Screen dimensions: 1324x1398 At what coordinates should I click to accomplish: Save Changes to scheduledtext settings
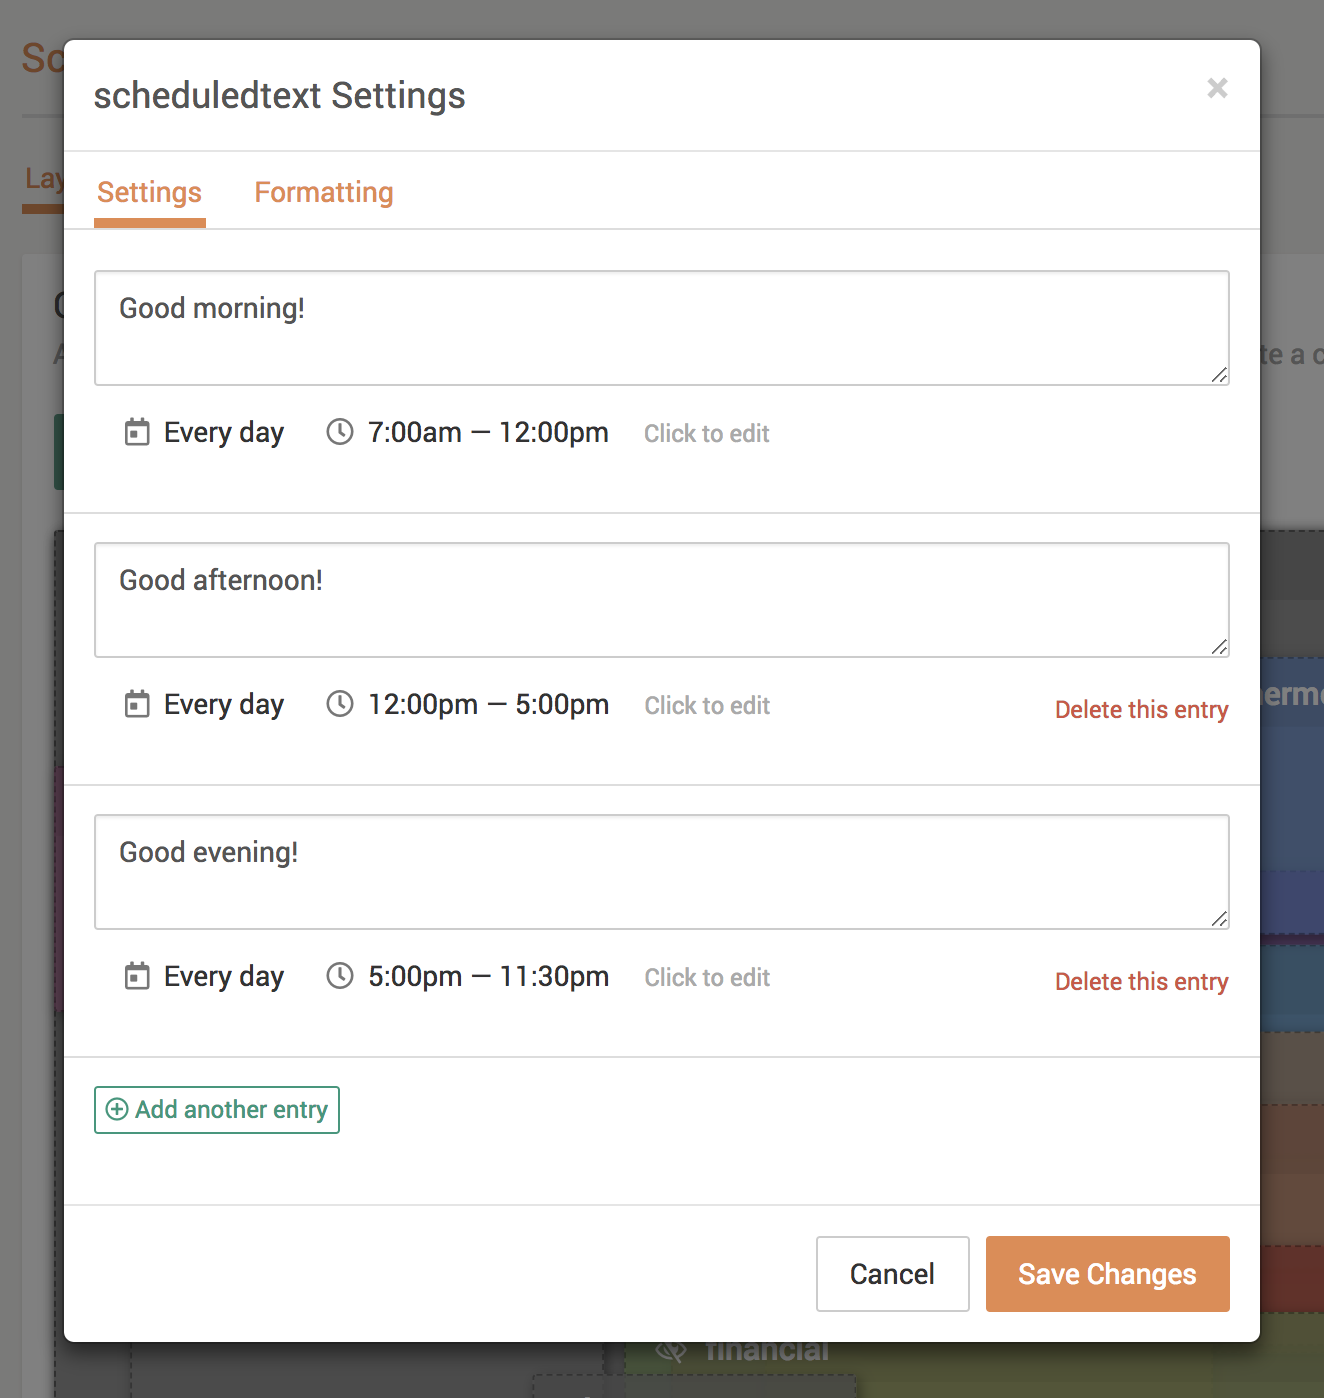coord(1106,1274)
